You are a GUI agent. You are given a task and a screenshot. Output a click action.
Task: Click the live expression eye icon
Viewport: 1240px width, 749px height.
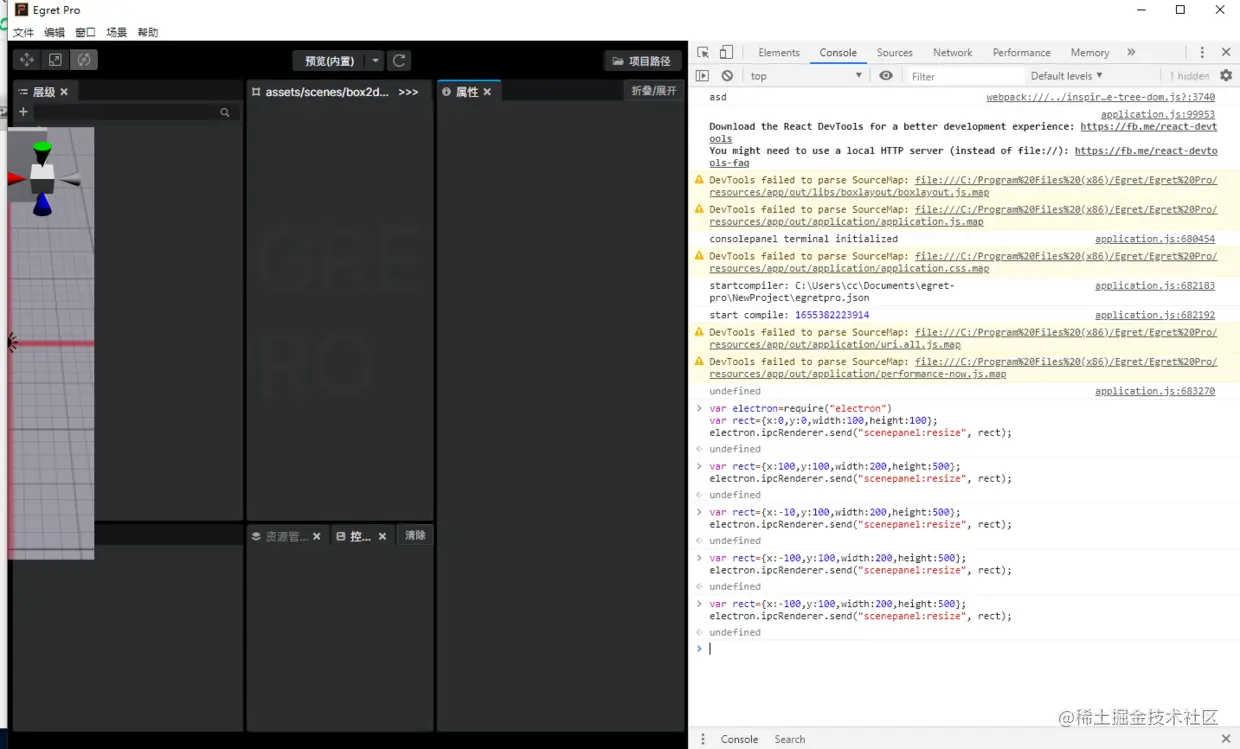point(886,76)
